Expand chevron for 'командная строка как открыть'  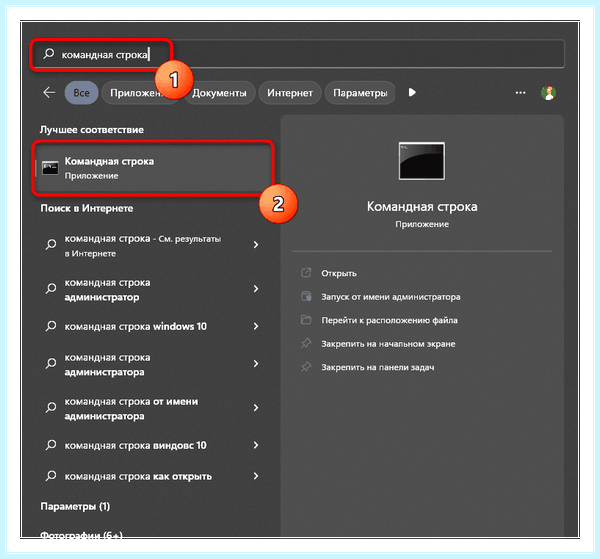tap(256, 476)
